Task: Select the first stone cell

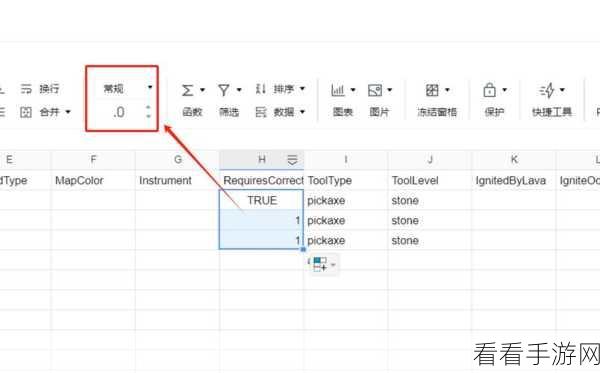Action: click(x=430, y=200)
